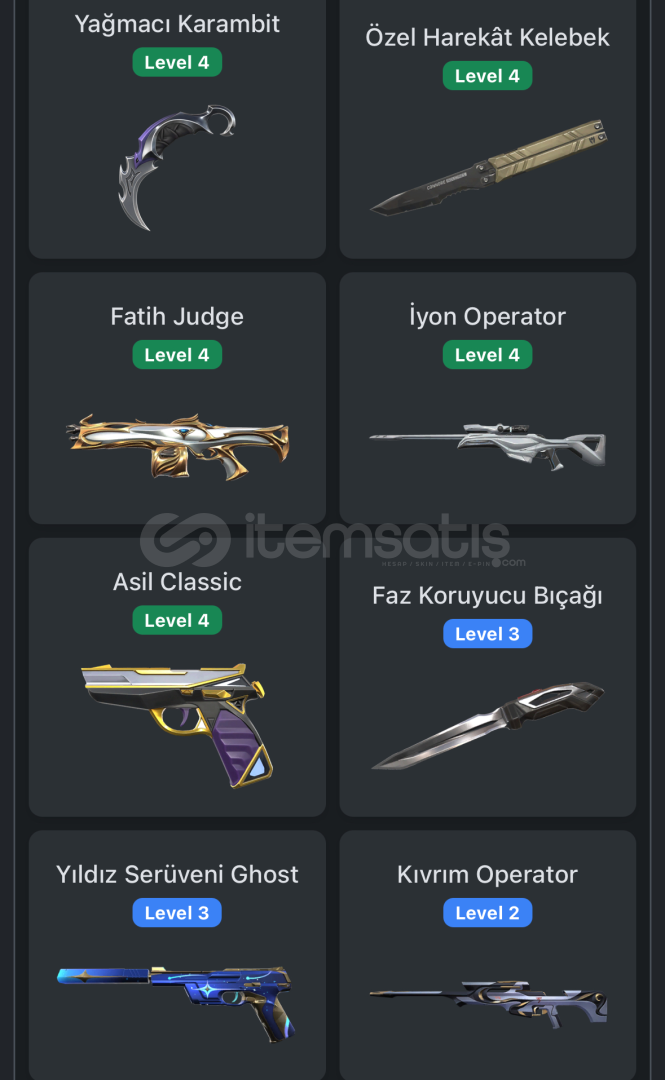The width and height of the screenshot is (665, 1080).
Task: Click the Yağmacı Karambit knife image
Action: pyautogui.click(x=177, y=167)
